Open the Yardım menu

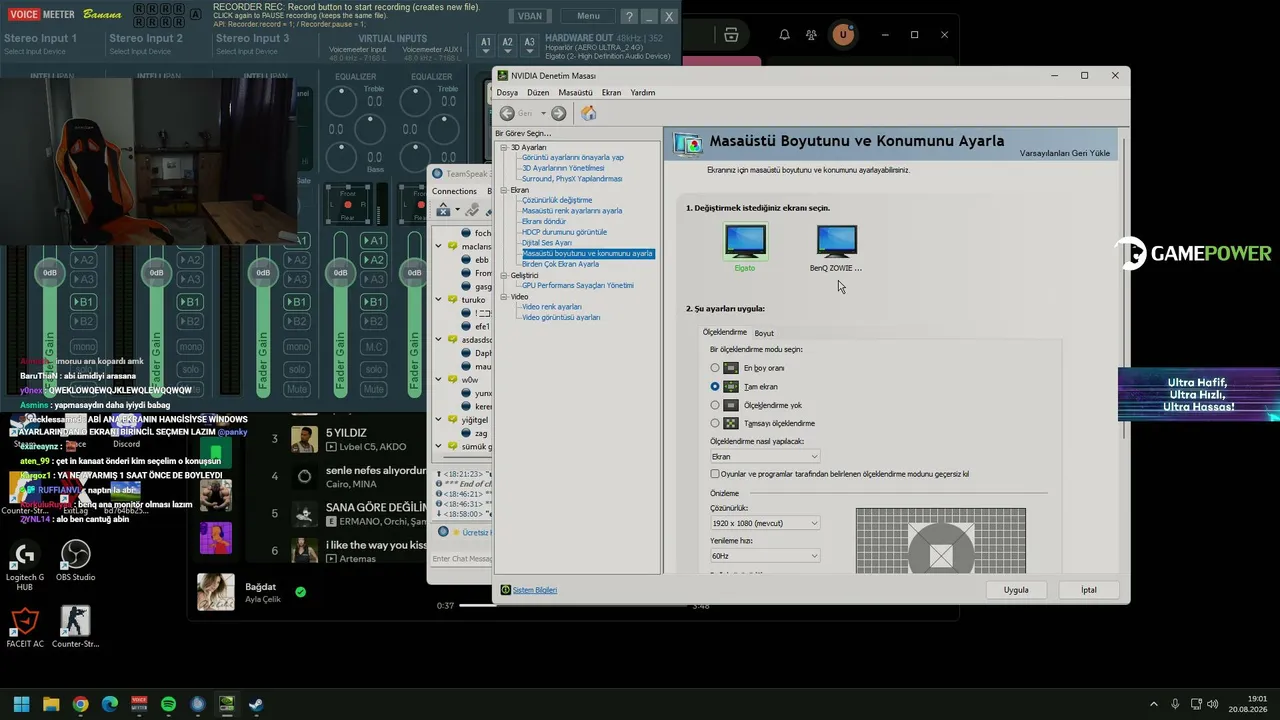coord(643,92)
